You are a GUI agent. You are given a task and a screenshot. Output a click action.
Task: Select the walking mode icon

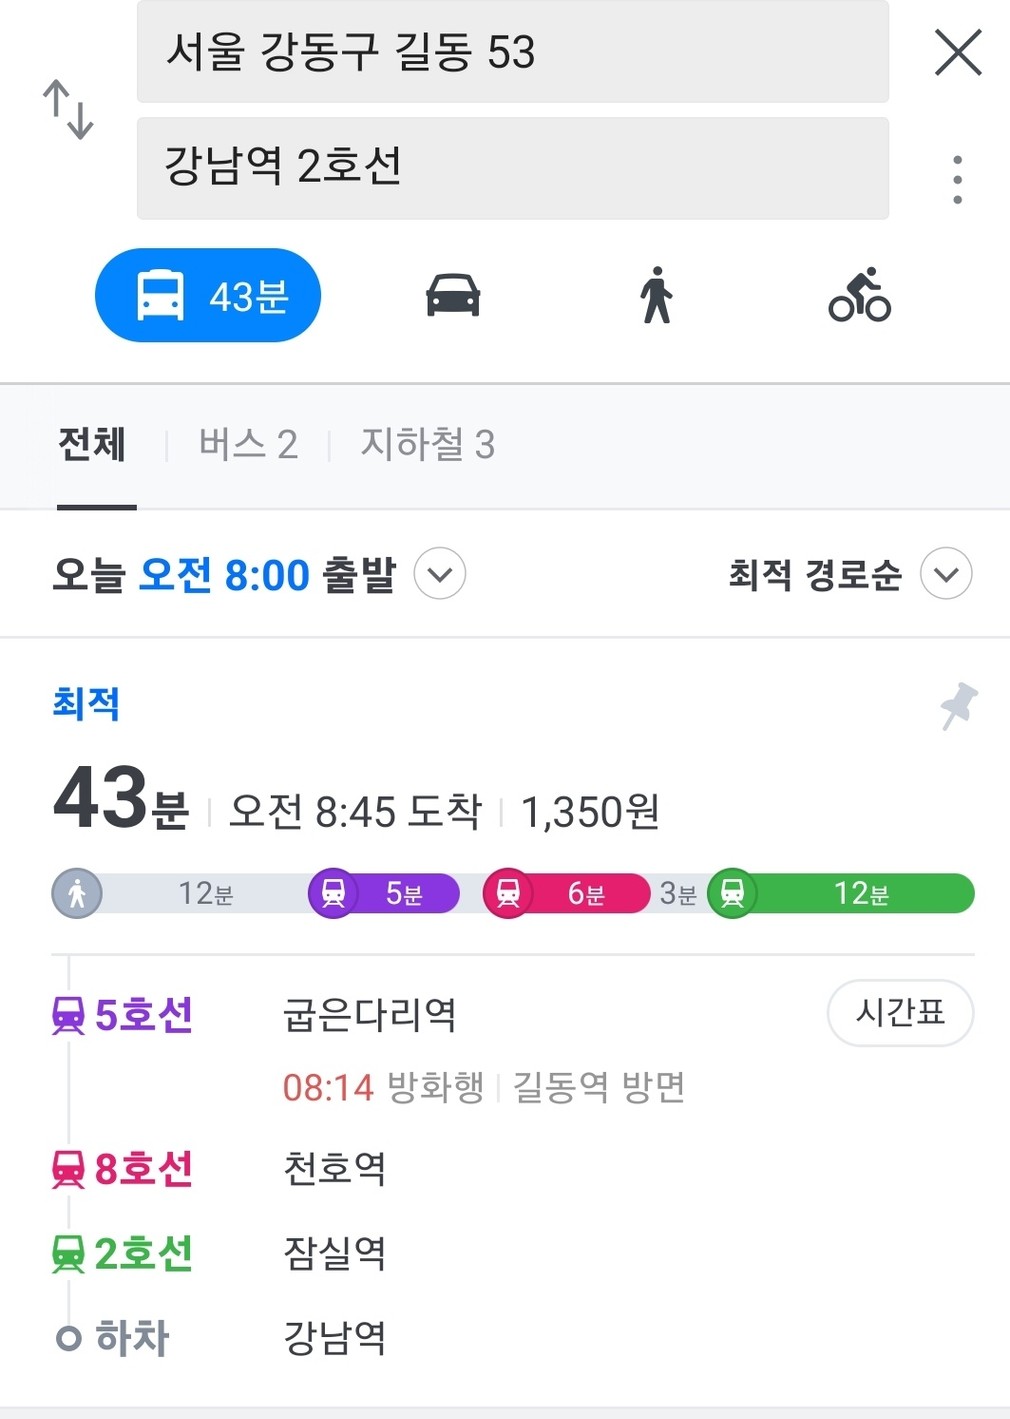coord(656,295)
